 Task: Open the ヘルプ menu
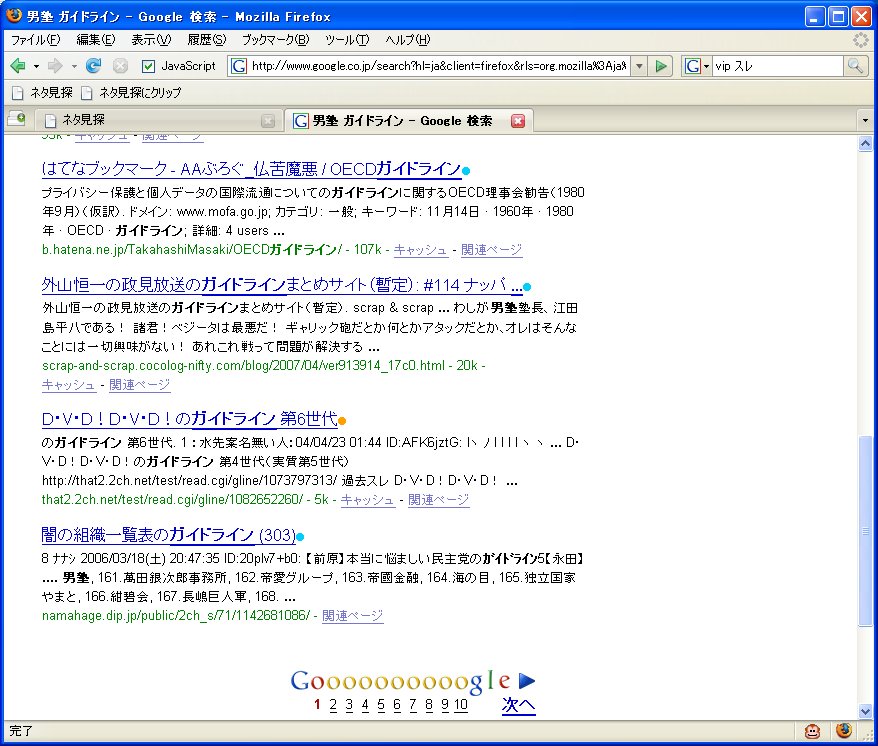(x=408, y=40)
